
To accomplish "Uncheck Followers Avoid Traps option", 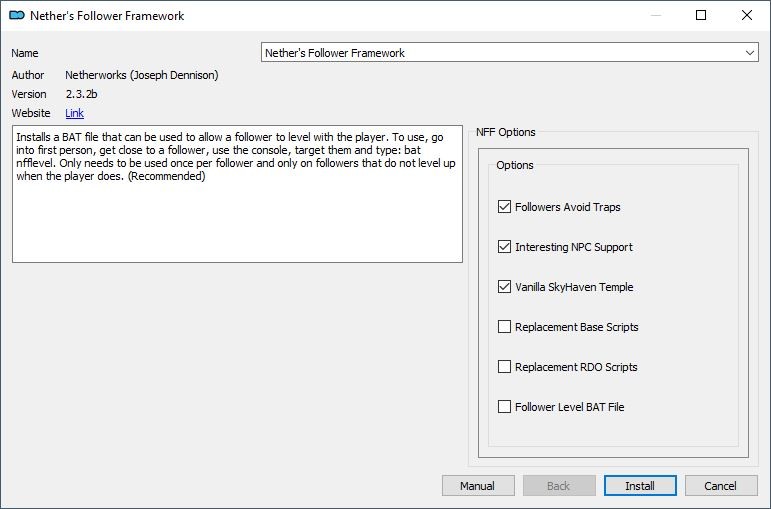I will [x=504, y=207].
